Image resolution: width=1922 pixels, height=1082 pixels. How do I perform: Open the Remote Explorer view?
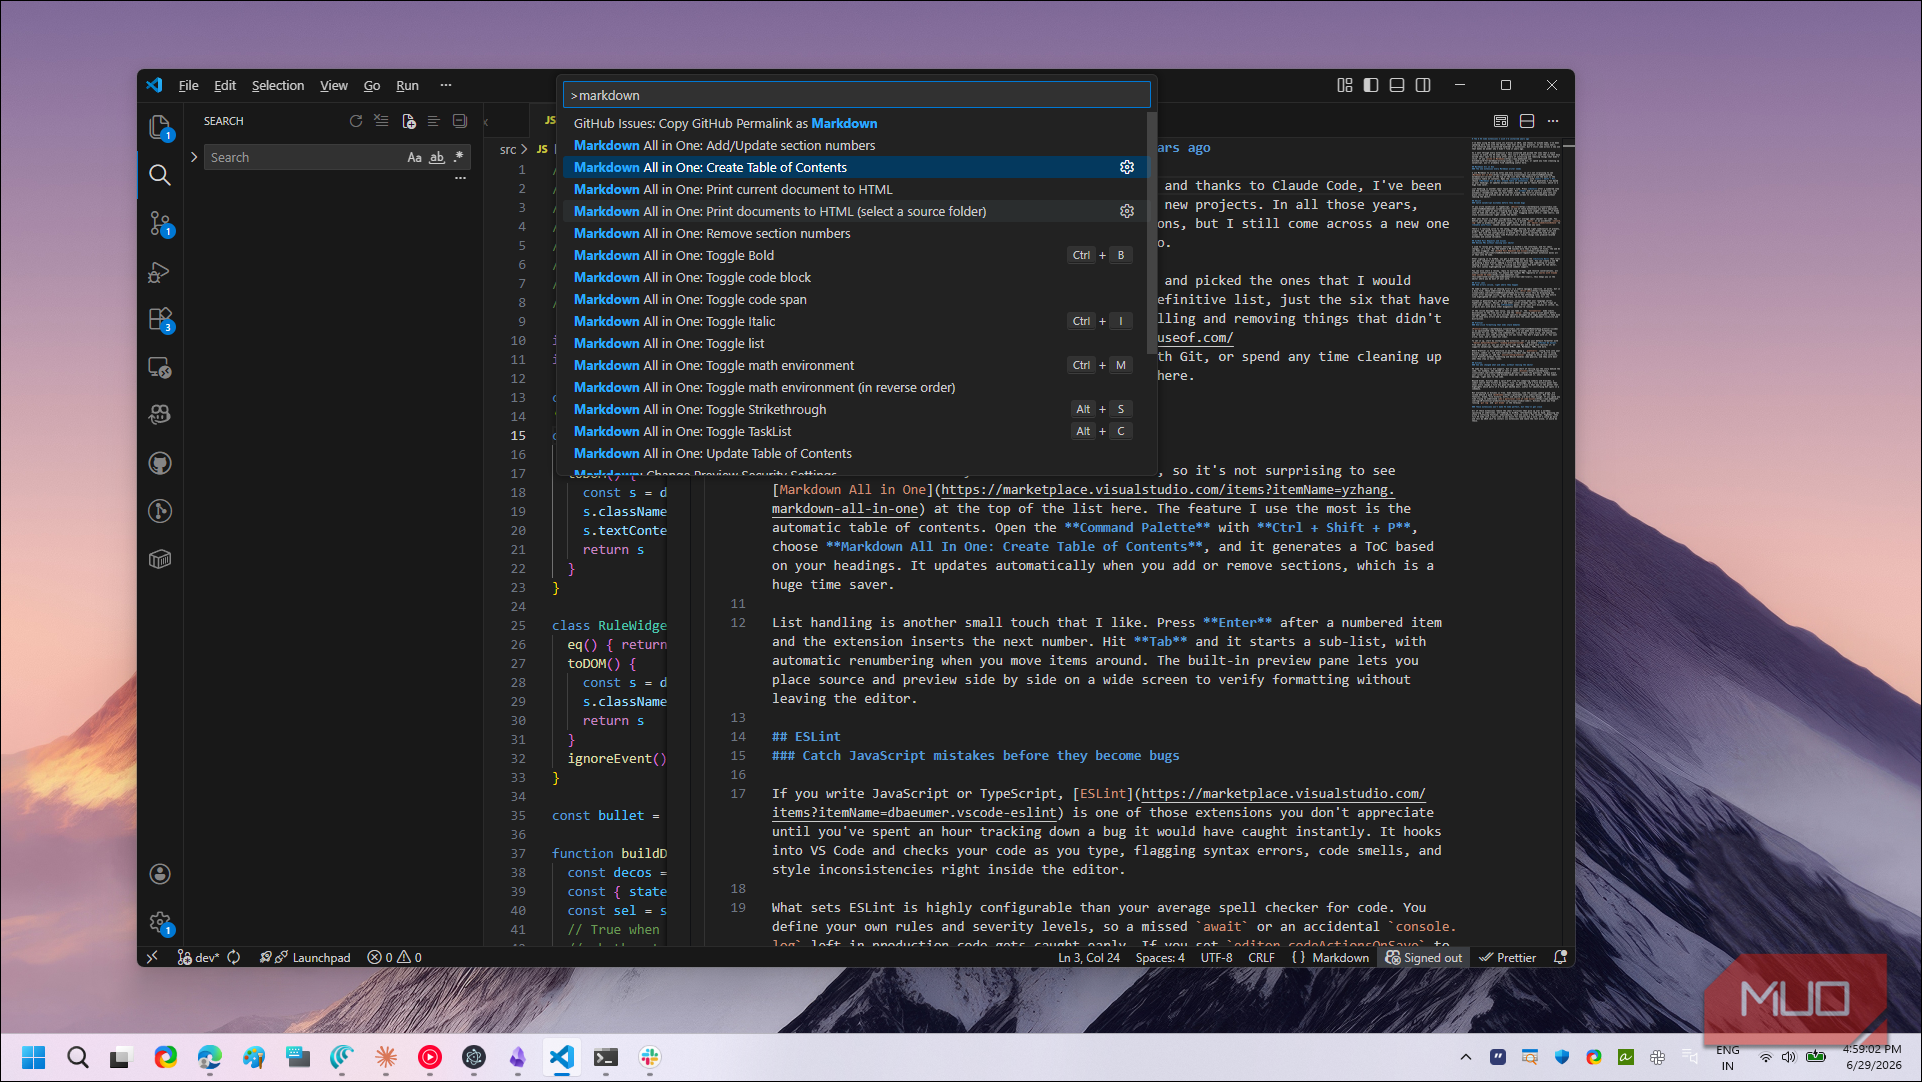(160, 367)
